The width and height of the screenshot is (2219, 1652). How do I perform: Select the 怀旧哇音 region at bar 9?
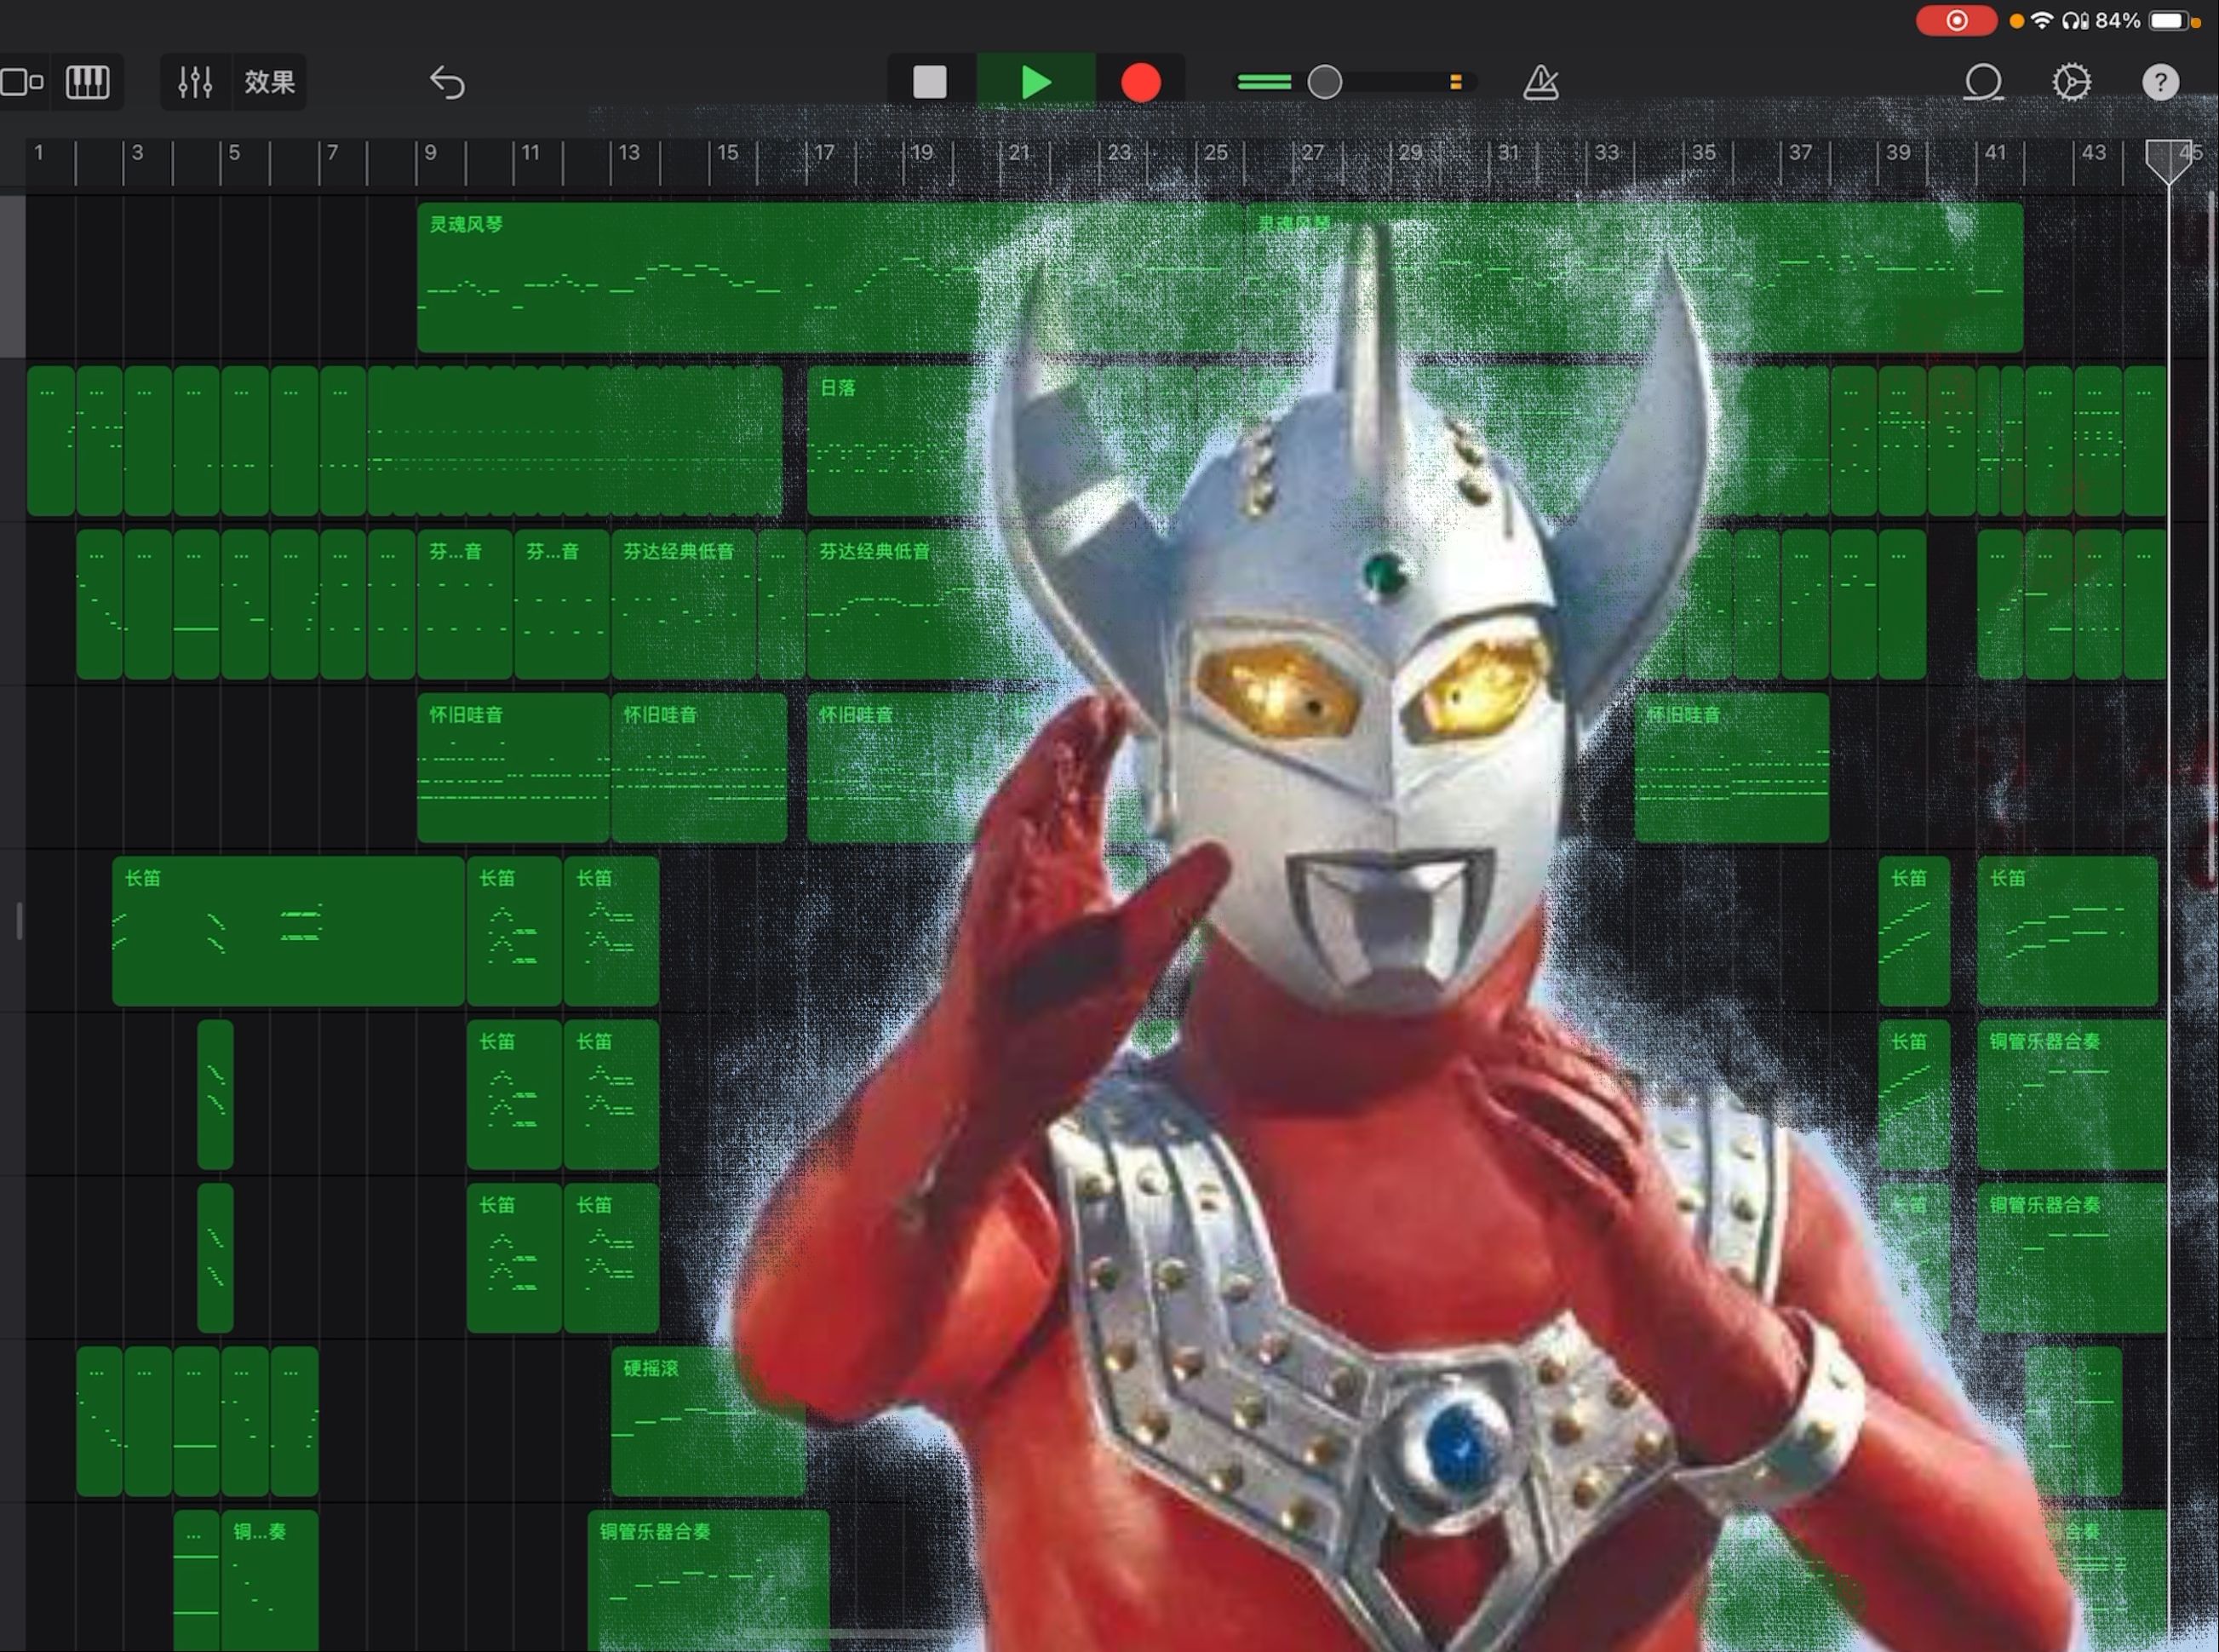pyautogui.click(x=513, y=768)
